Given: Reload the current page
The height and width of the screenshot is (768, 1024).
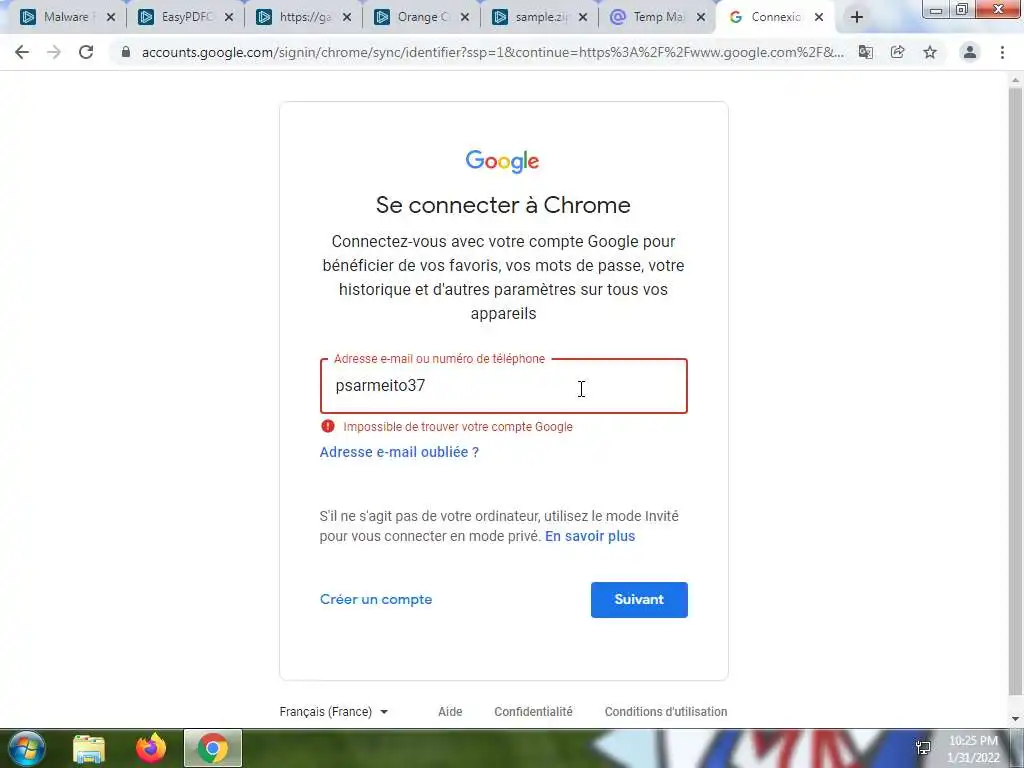Looking at the screenshot, I should pyautogui.click(x=86, y=52).
